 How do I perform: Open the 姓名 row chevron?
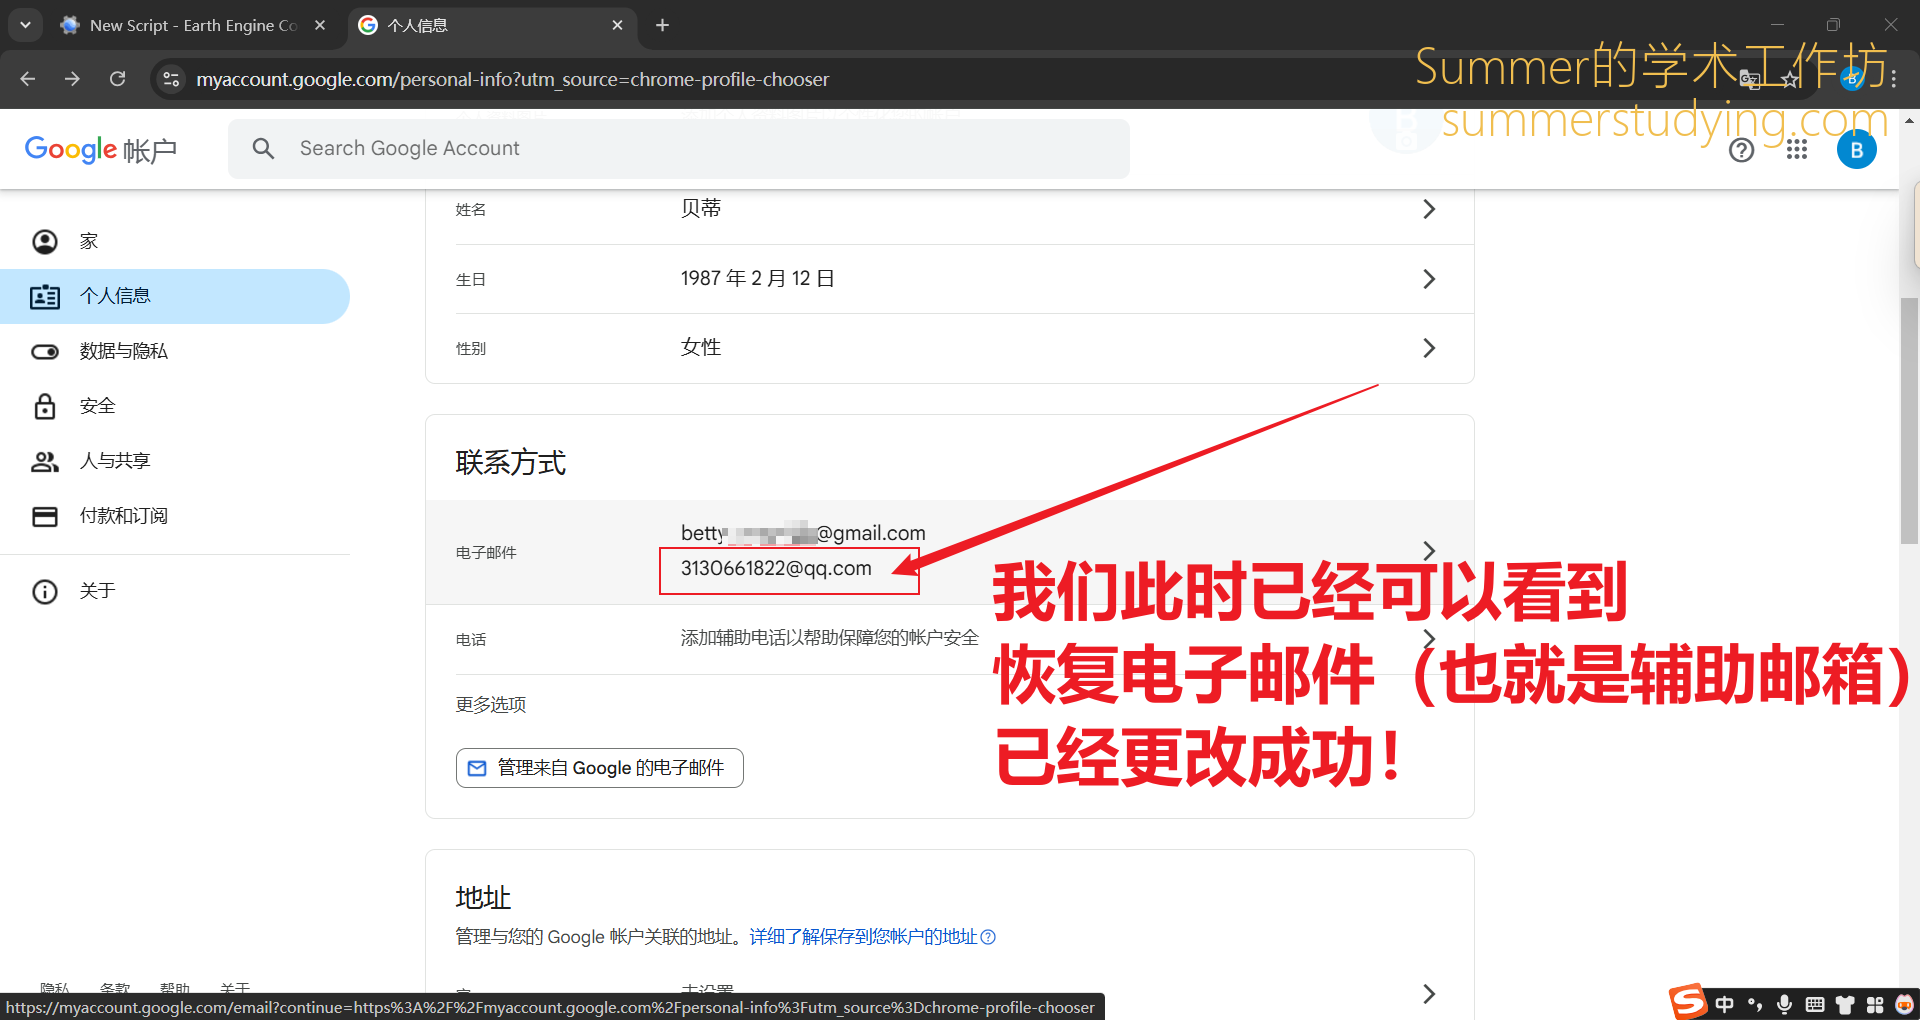pos(1429,209)
